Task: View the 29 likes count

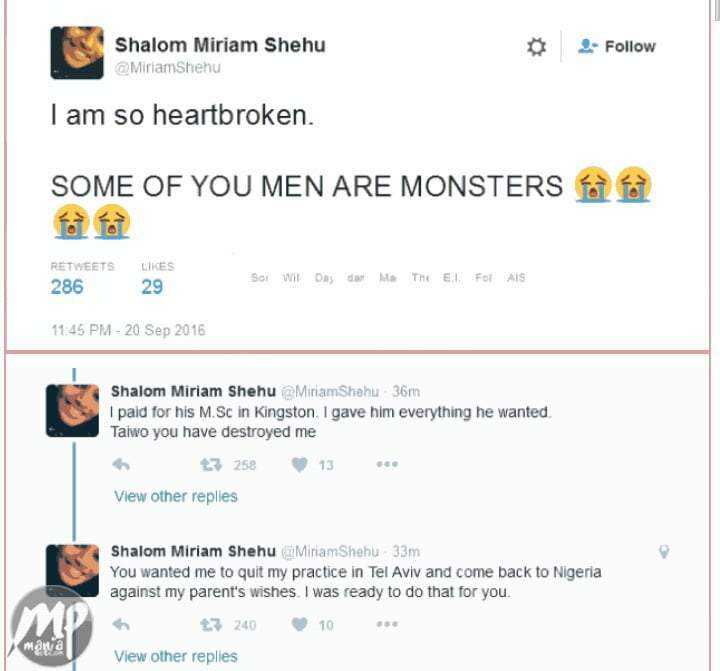Action: point(152,287)
